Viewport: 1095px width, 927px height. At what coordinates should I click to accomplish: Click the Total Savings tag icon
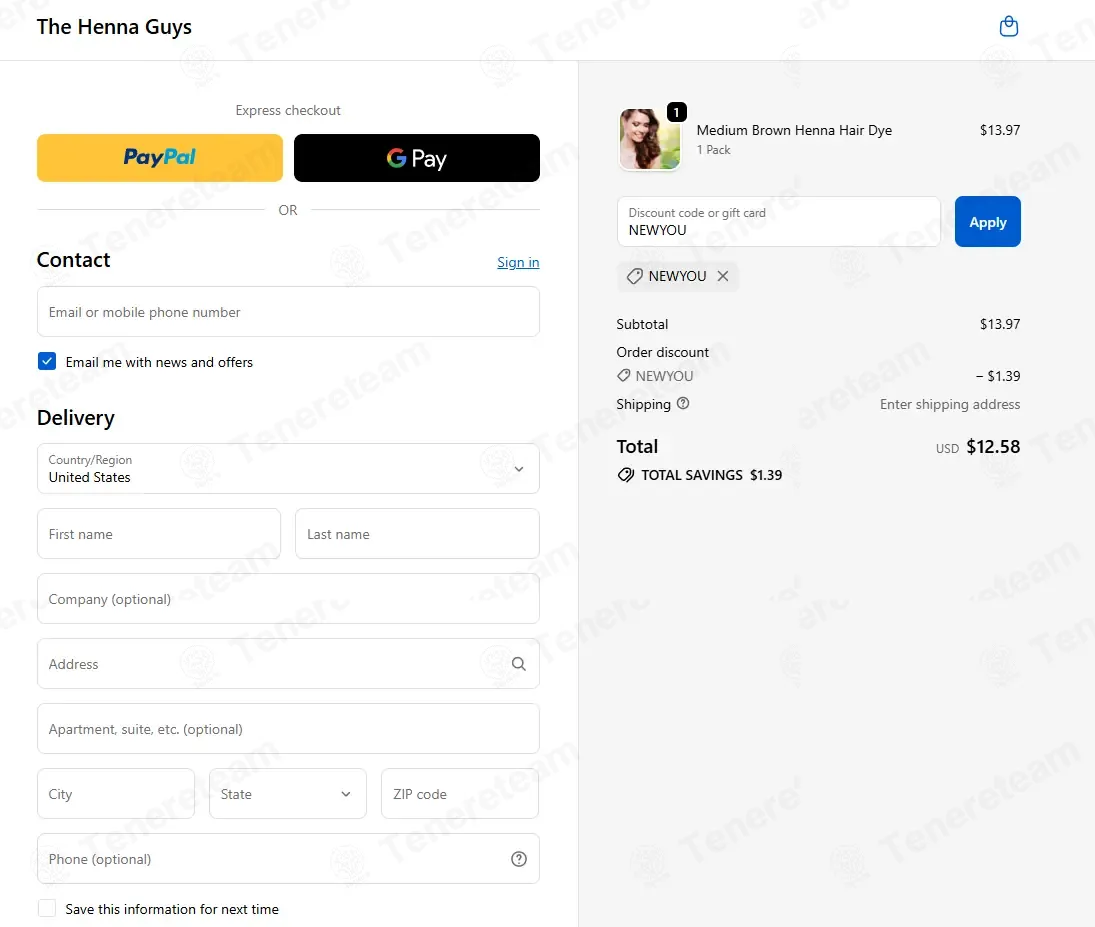[626, 475]
